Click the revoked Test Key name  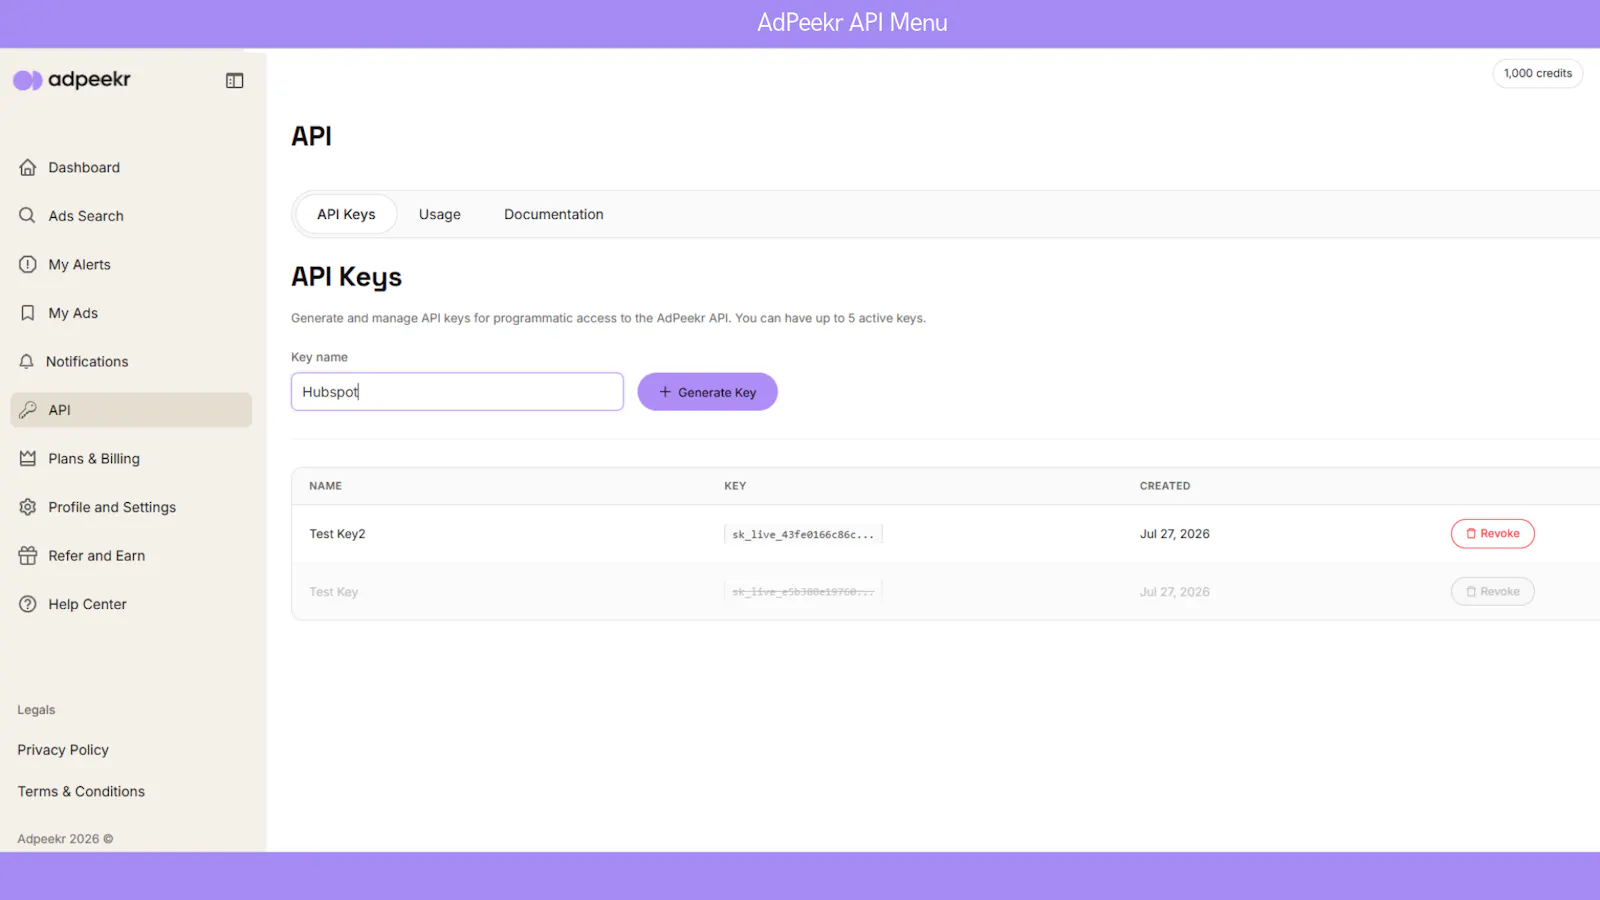(333, 592)
